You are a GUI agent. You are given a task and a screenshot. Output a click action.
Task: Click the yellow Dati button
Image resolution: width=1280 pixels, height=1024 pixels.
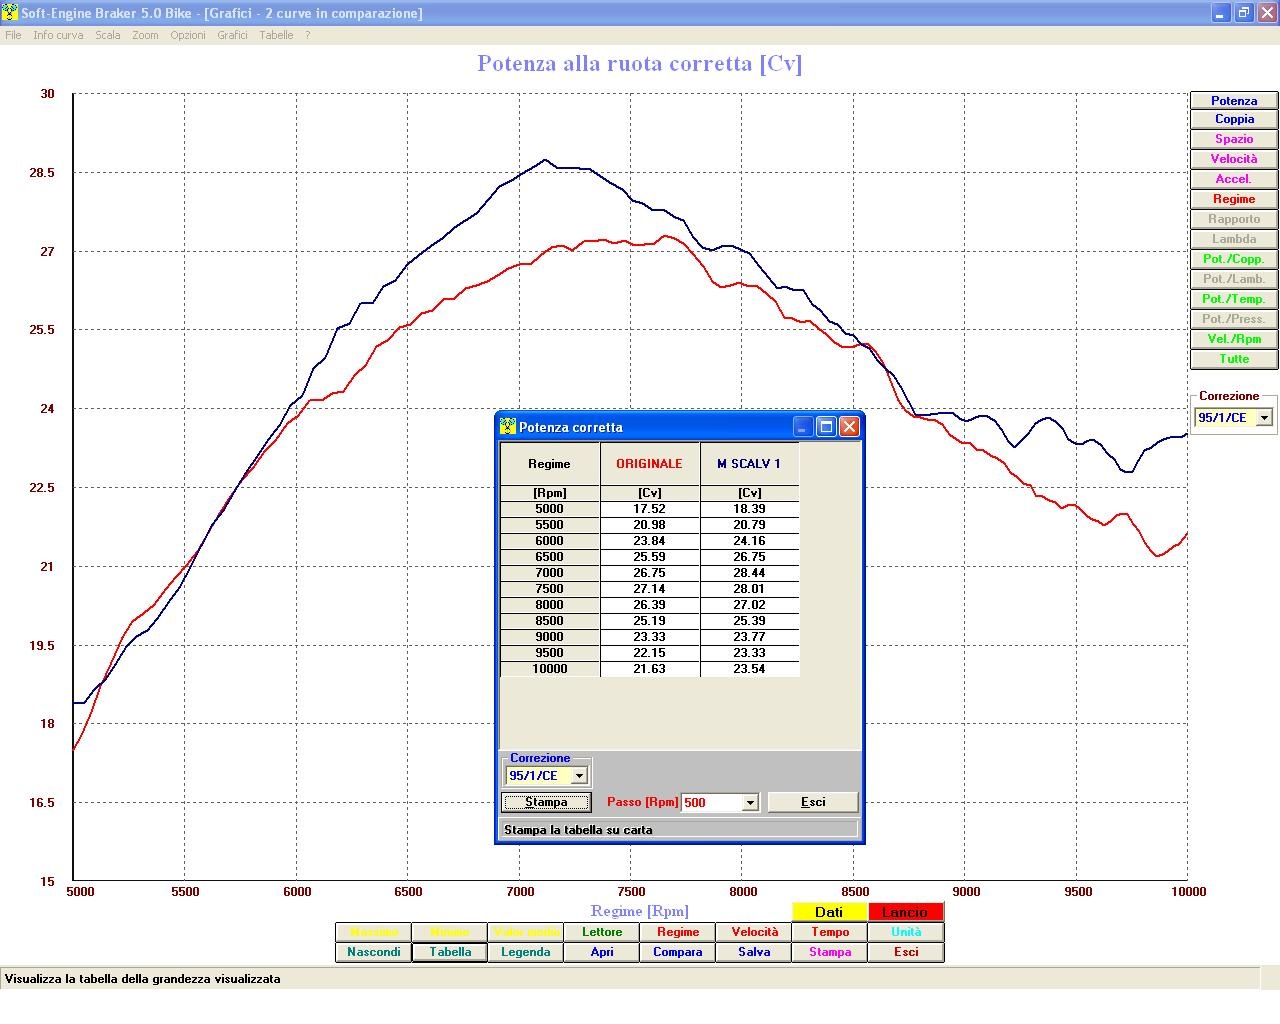(x=829, y=912)
